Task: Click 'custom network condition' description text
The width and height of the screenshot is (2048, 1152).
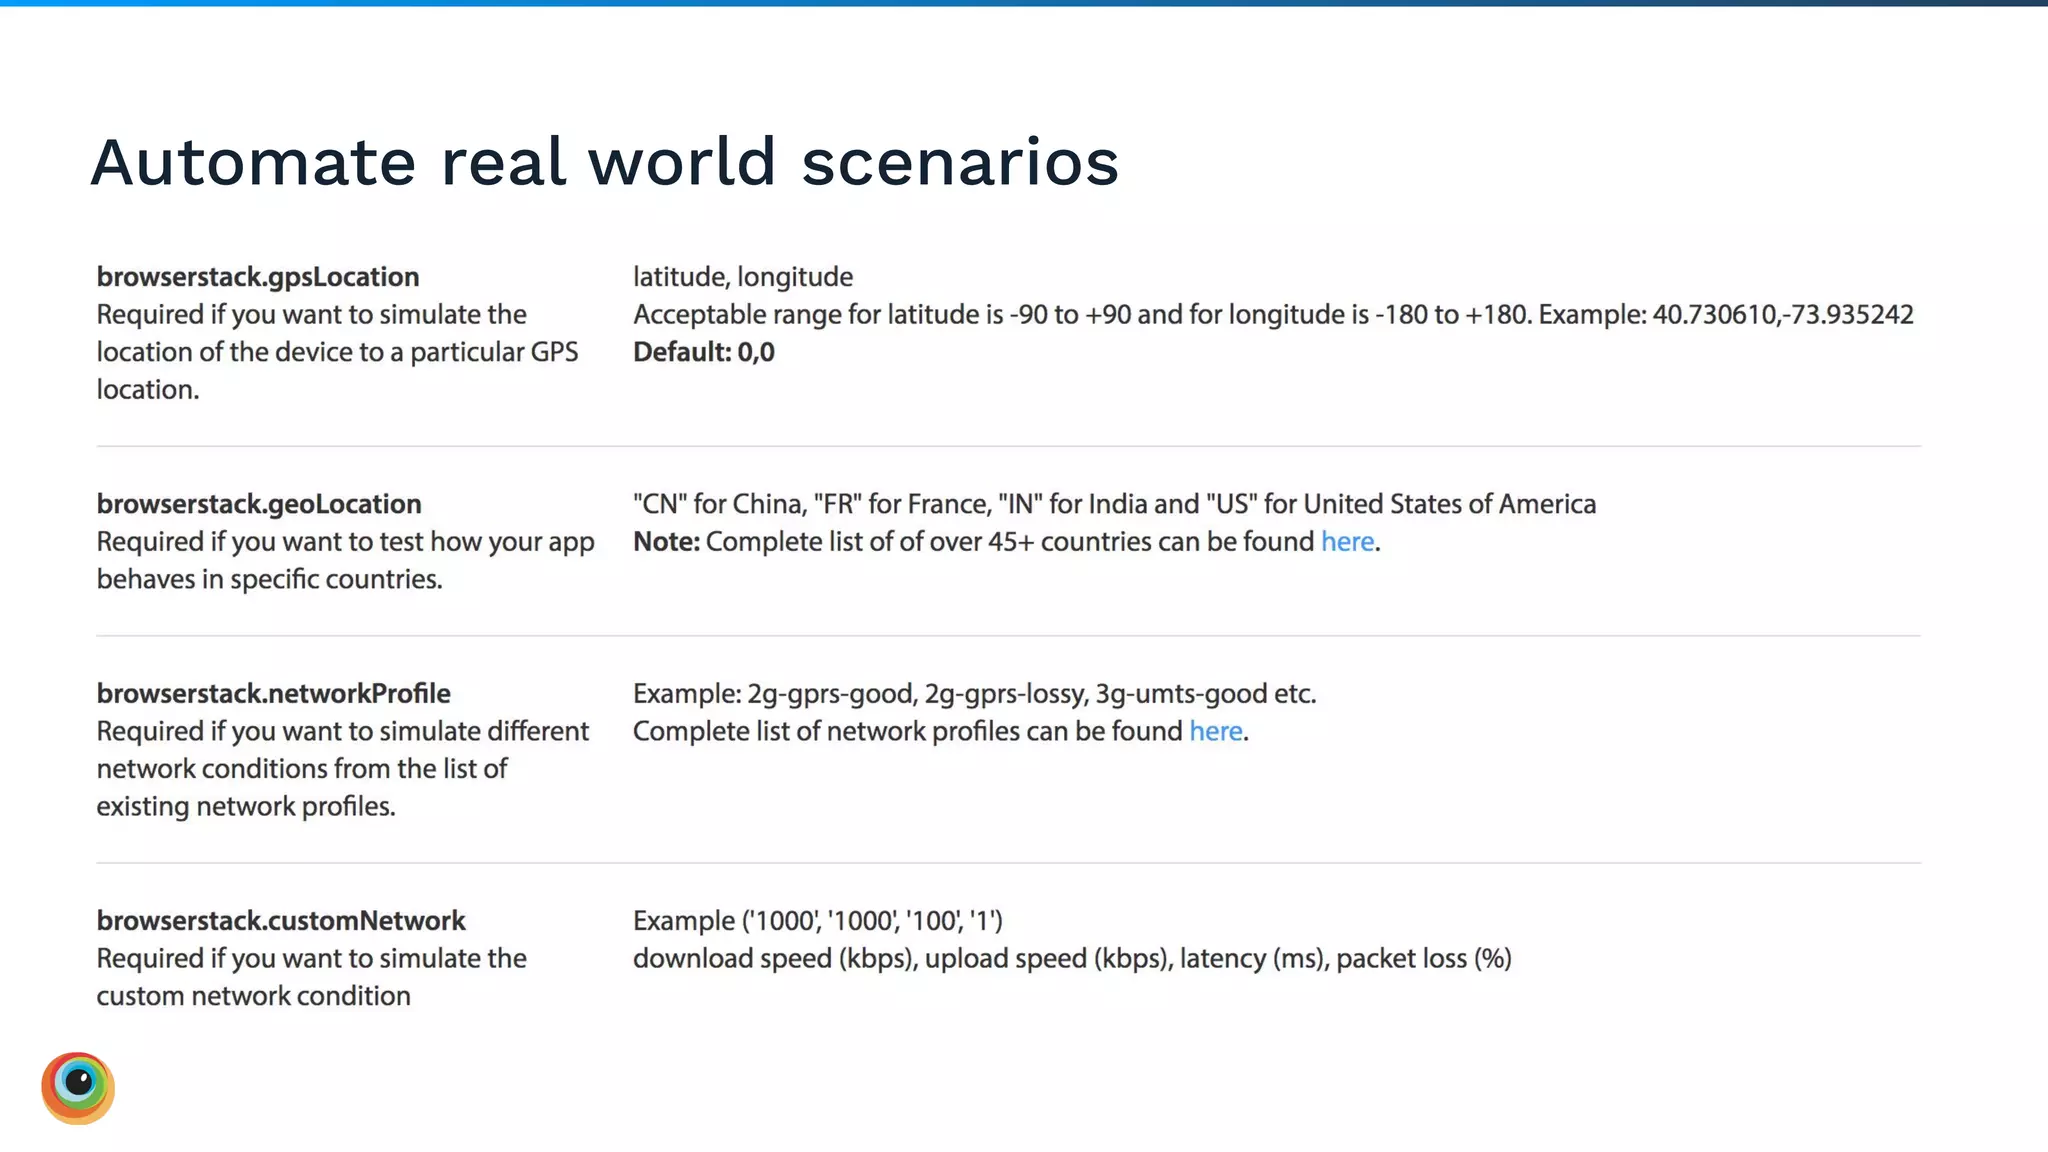Action: 253,996
